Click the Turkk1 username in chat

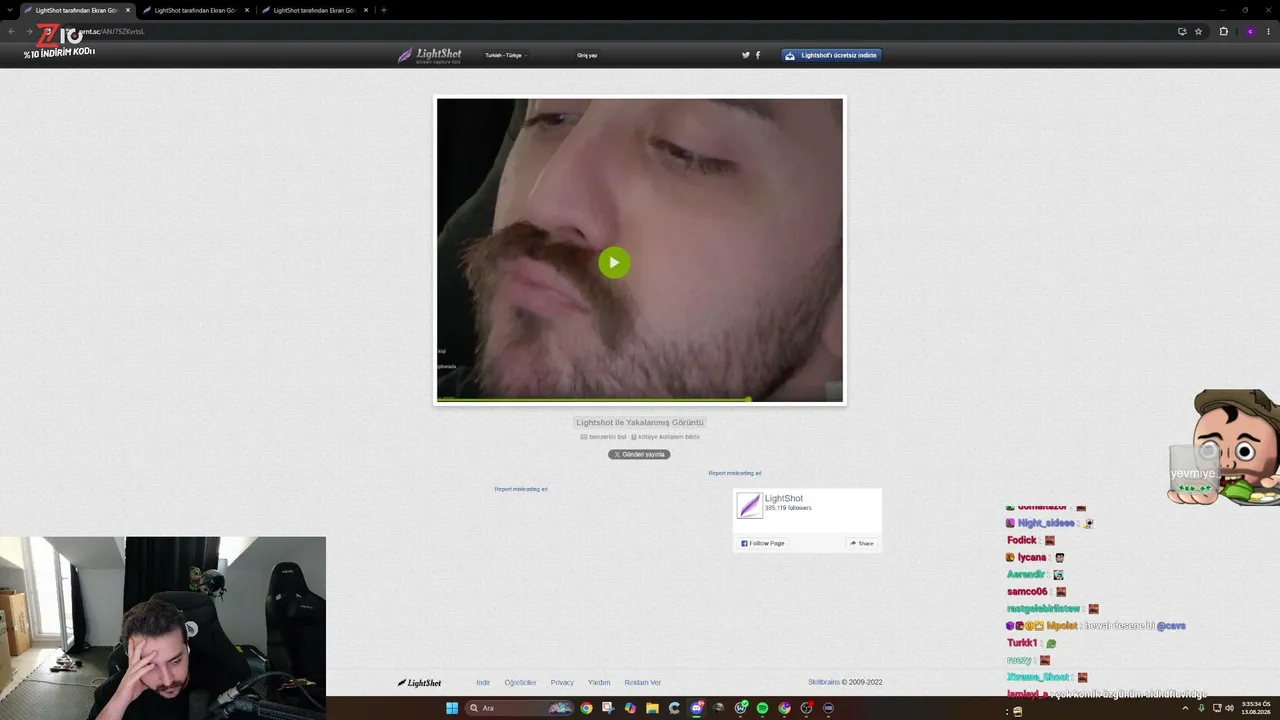coord(1022,643)
